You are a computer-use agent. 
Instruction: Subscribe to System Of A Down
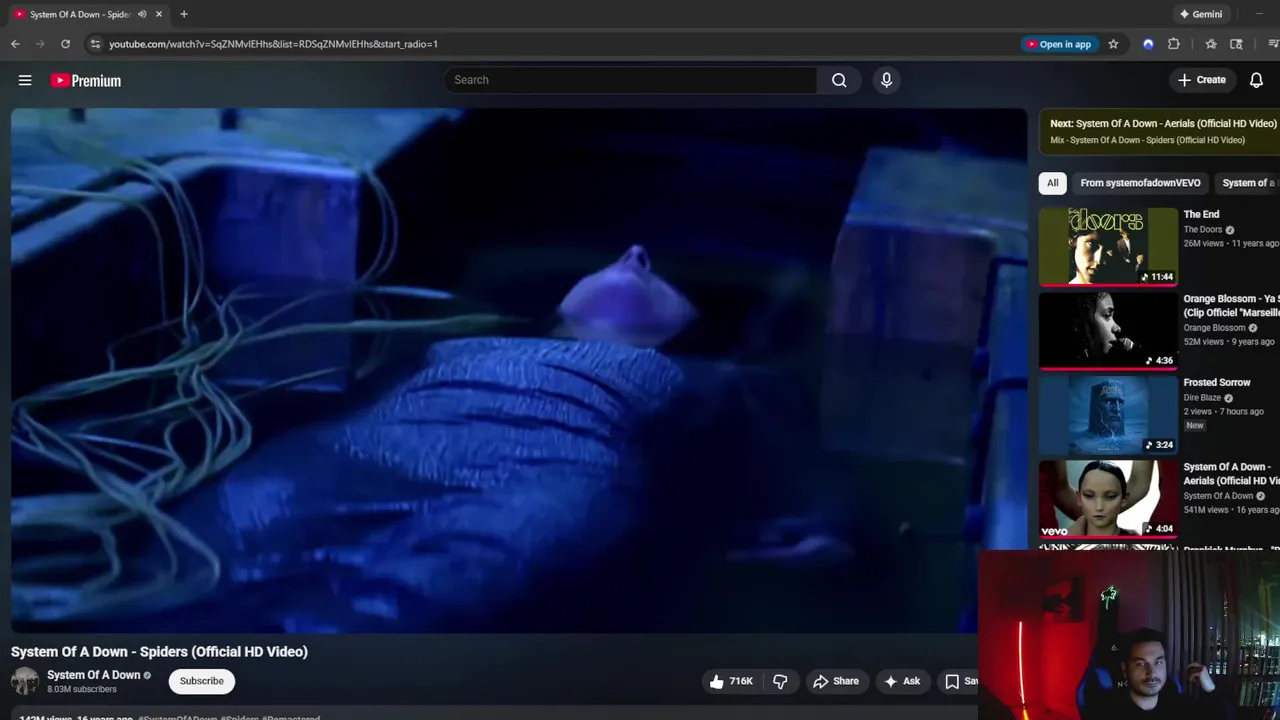[x=201, y=681]
